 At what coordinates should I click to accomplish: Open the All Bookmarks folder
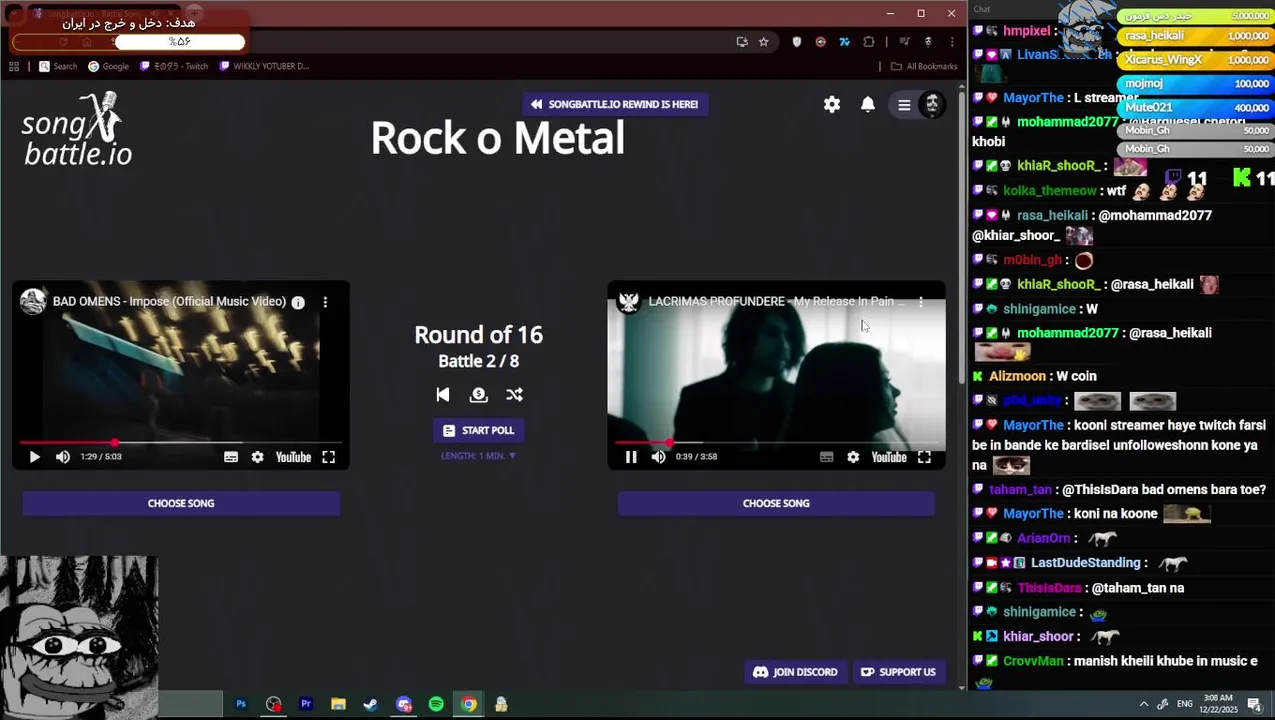[x=924, y=66]
